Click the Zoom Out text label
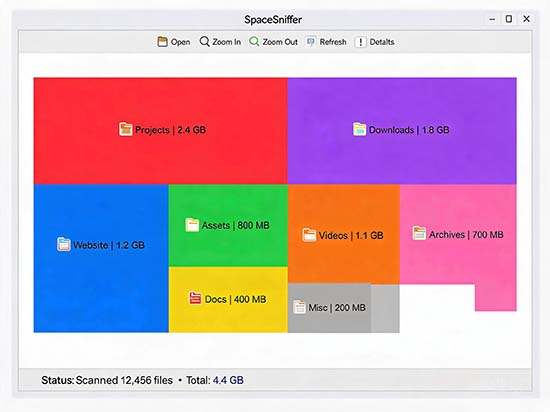 280,42
